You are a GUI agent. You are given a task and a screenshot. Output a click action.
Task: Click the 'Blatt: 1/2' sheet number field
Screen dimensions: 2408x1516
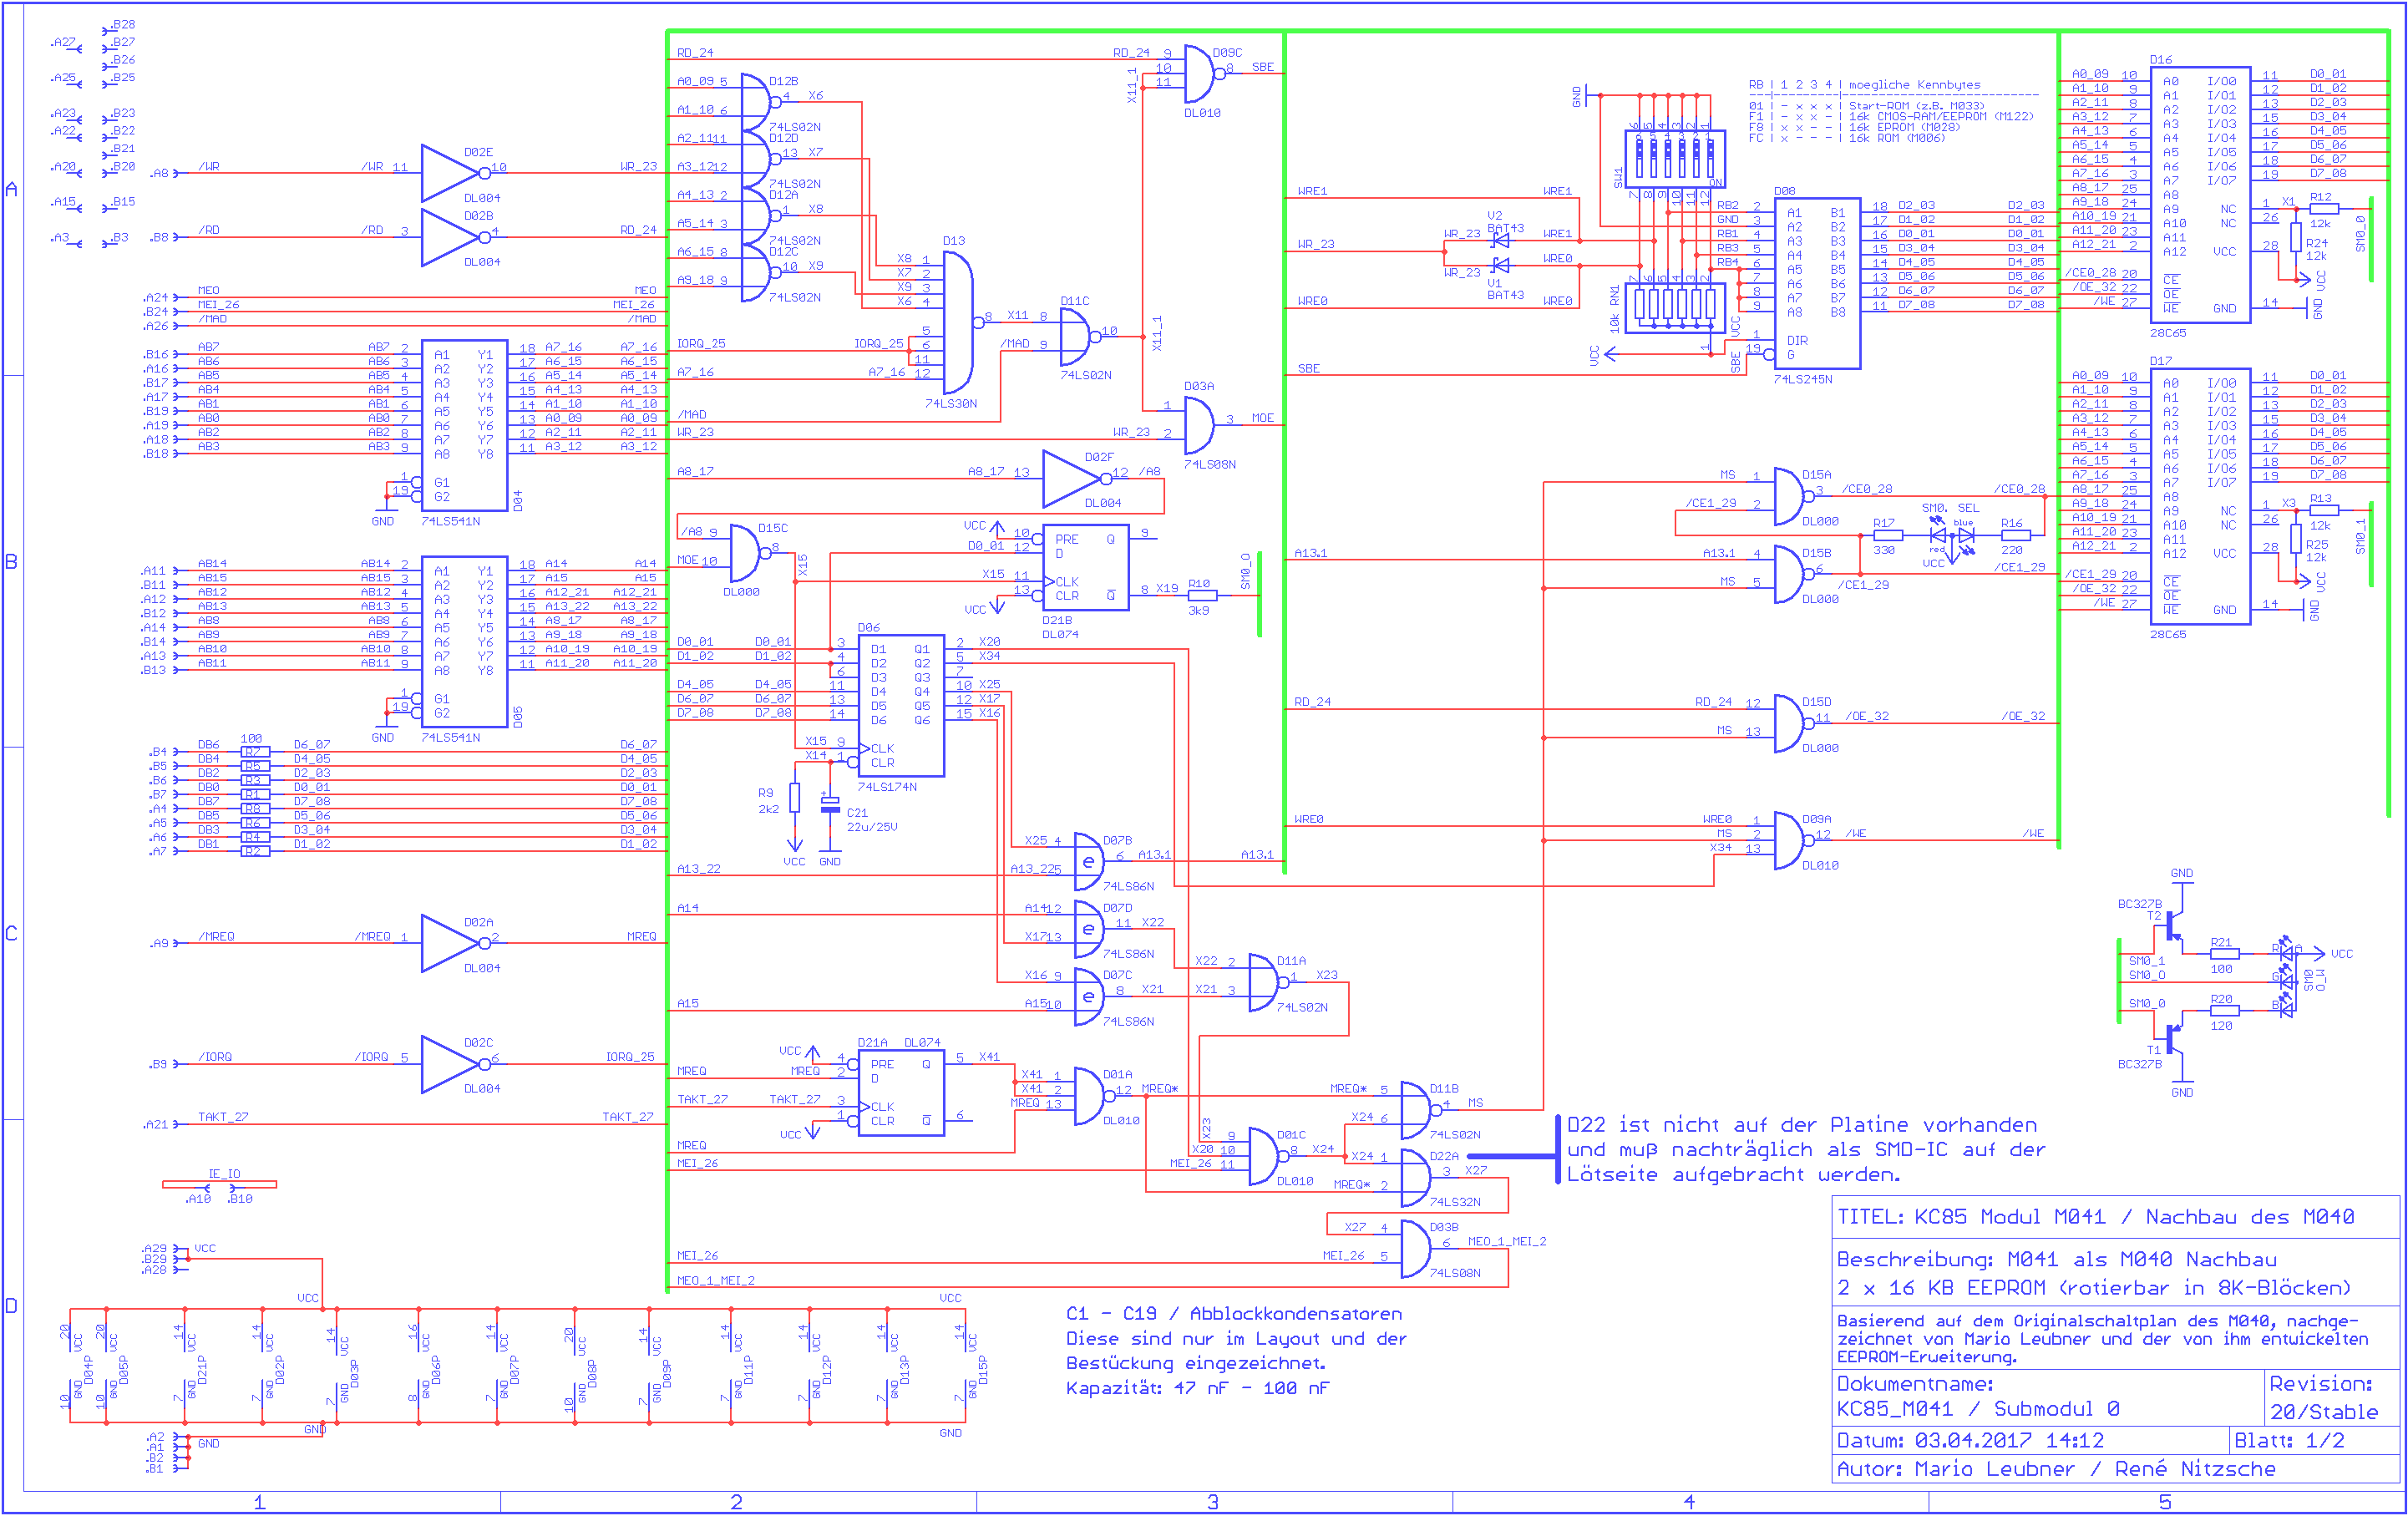2289,1441
